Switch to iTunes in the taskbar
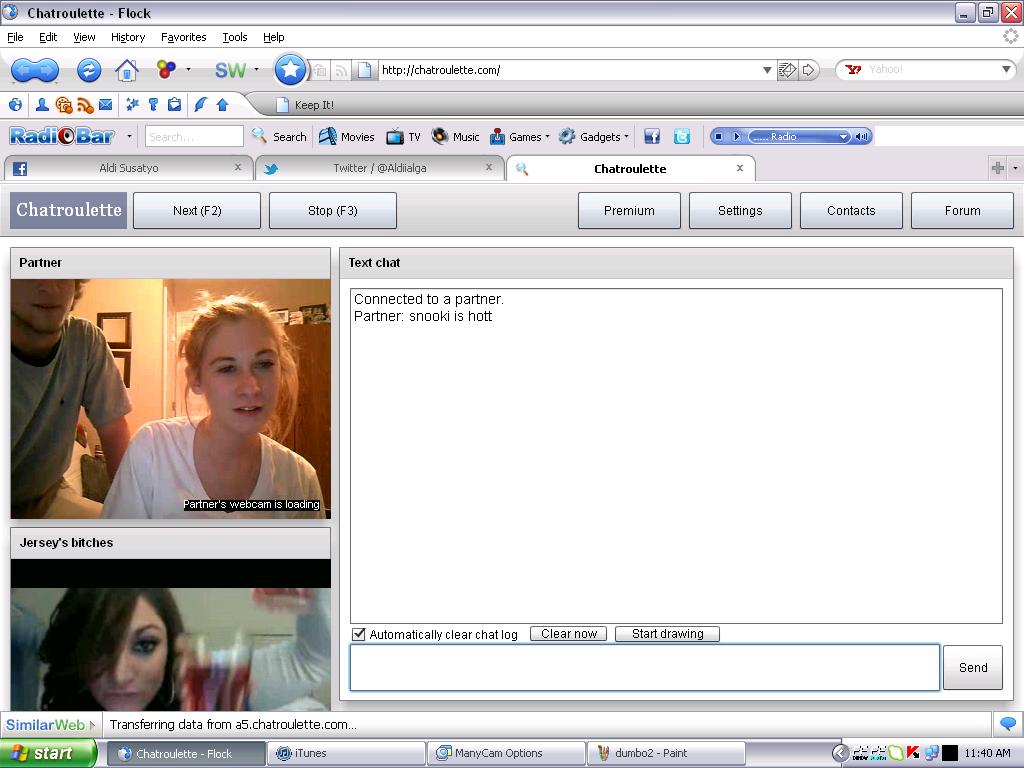Screen dimensions: 1024x768 click(347, 753)
